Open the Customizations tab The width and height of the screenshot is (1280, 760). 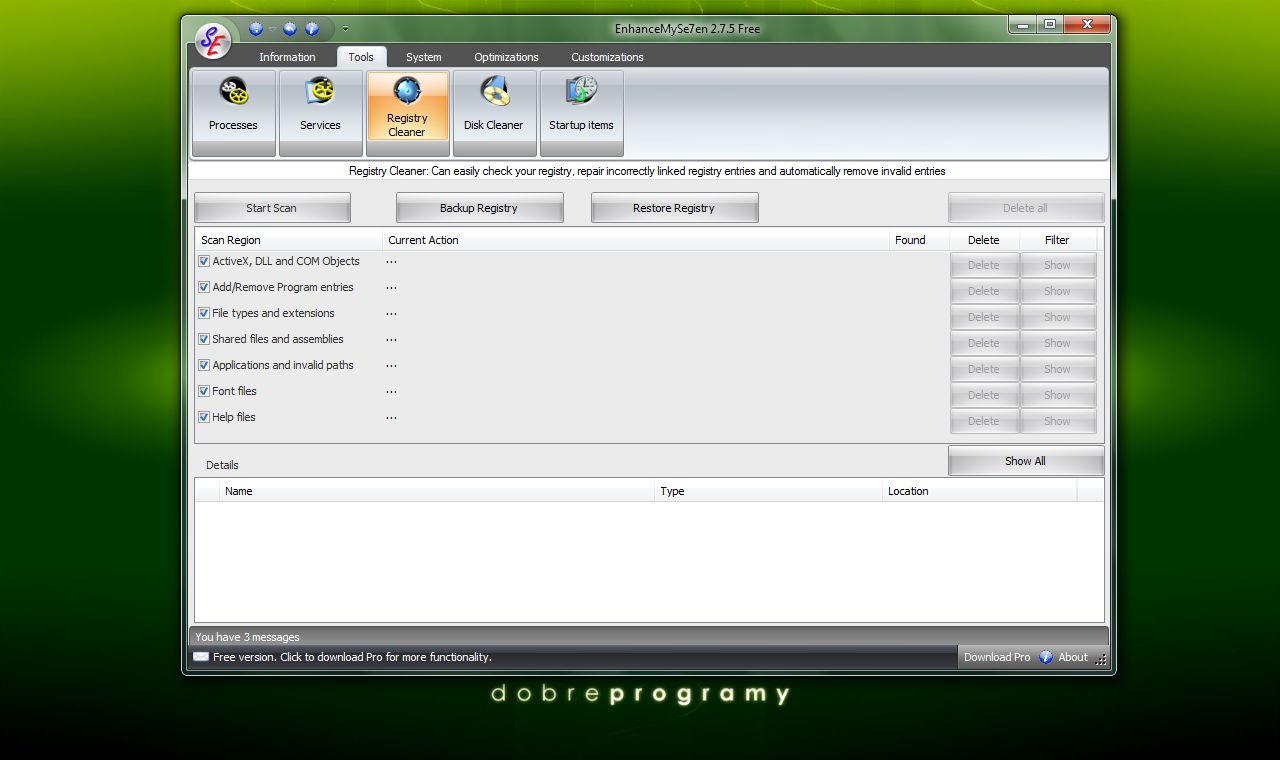[x=607, y=57]
